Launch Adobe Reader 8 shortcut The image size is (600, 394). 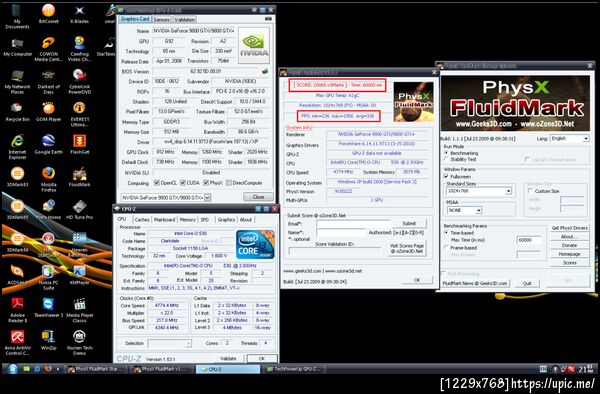(18, 311)
